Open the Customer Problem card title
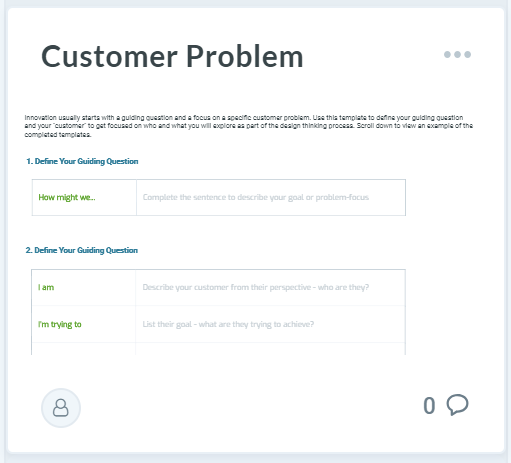The height and width of the screenshot is (463, 511). coord(172,56)
